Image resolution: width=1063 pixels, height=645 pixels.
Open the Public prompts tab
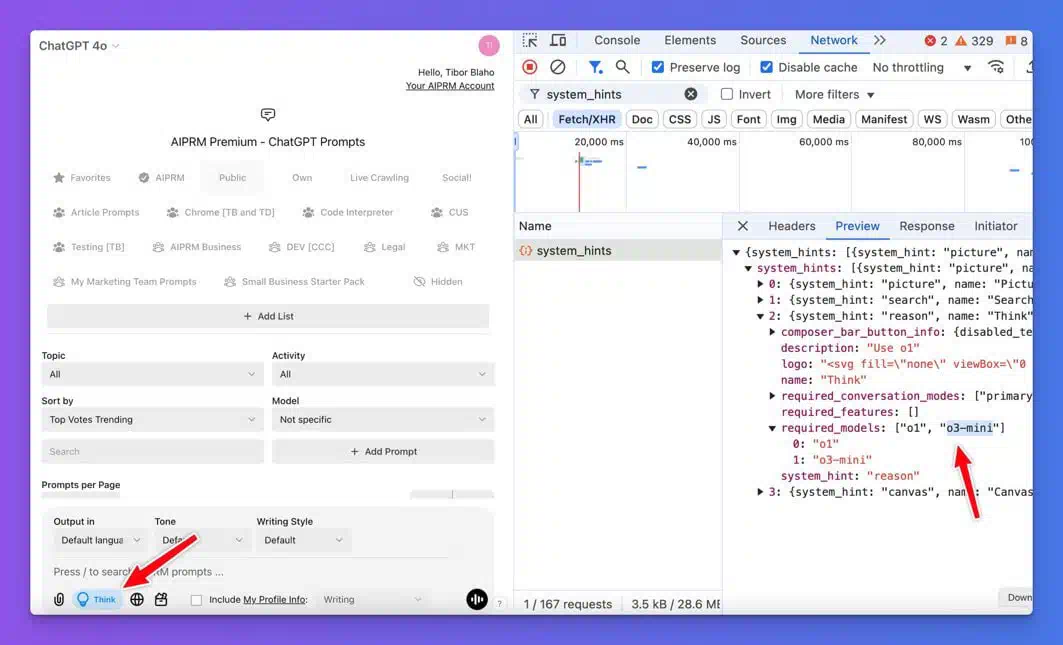[x=232, y=178]
